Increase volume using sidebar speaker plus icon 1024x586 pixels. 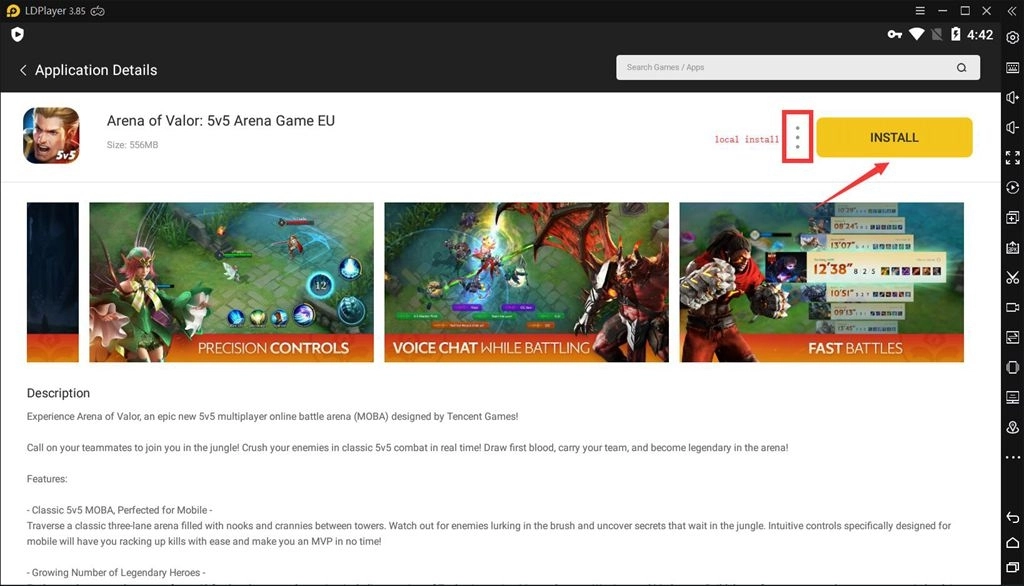click(1013, 98)
